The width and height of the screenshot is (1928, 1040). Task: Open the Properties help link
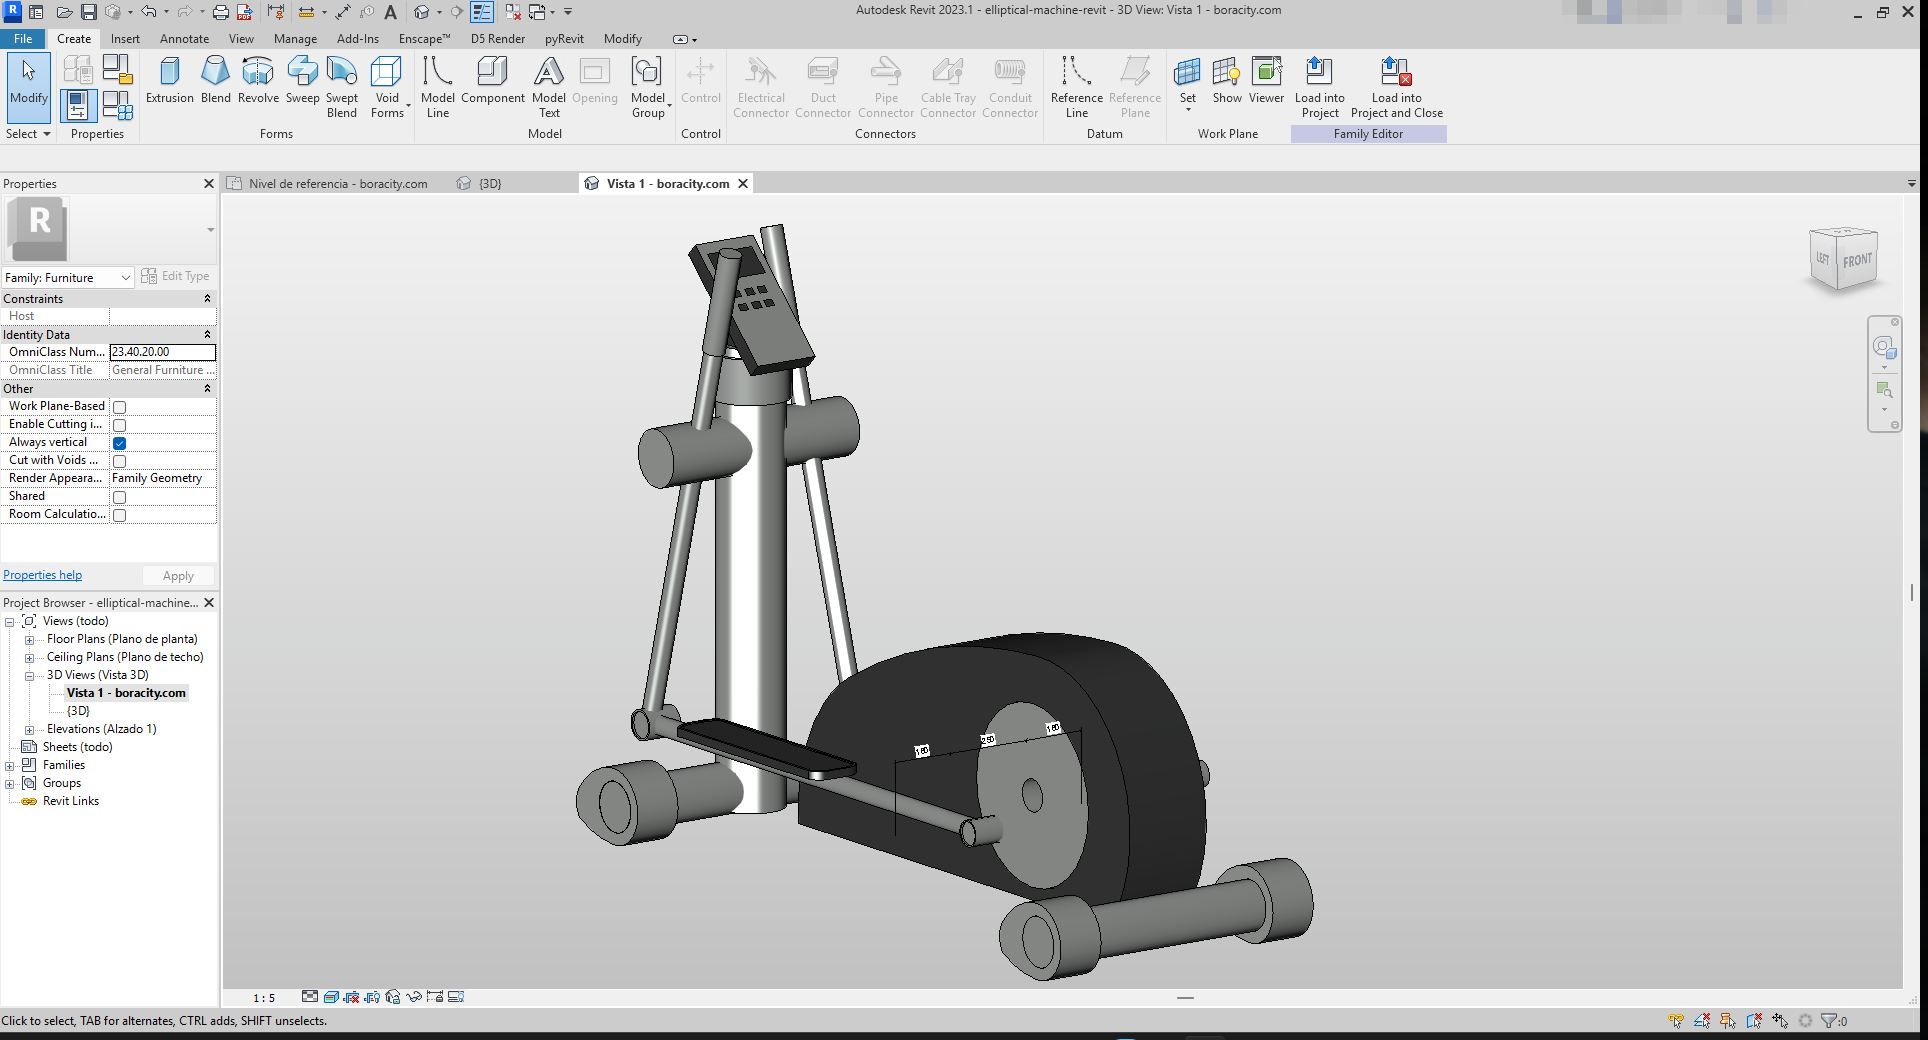tap(42, 575)
